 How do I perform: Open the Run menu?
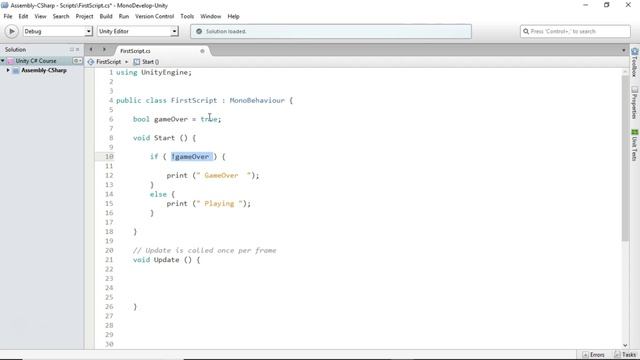tap(124, 16)
